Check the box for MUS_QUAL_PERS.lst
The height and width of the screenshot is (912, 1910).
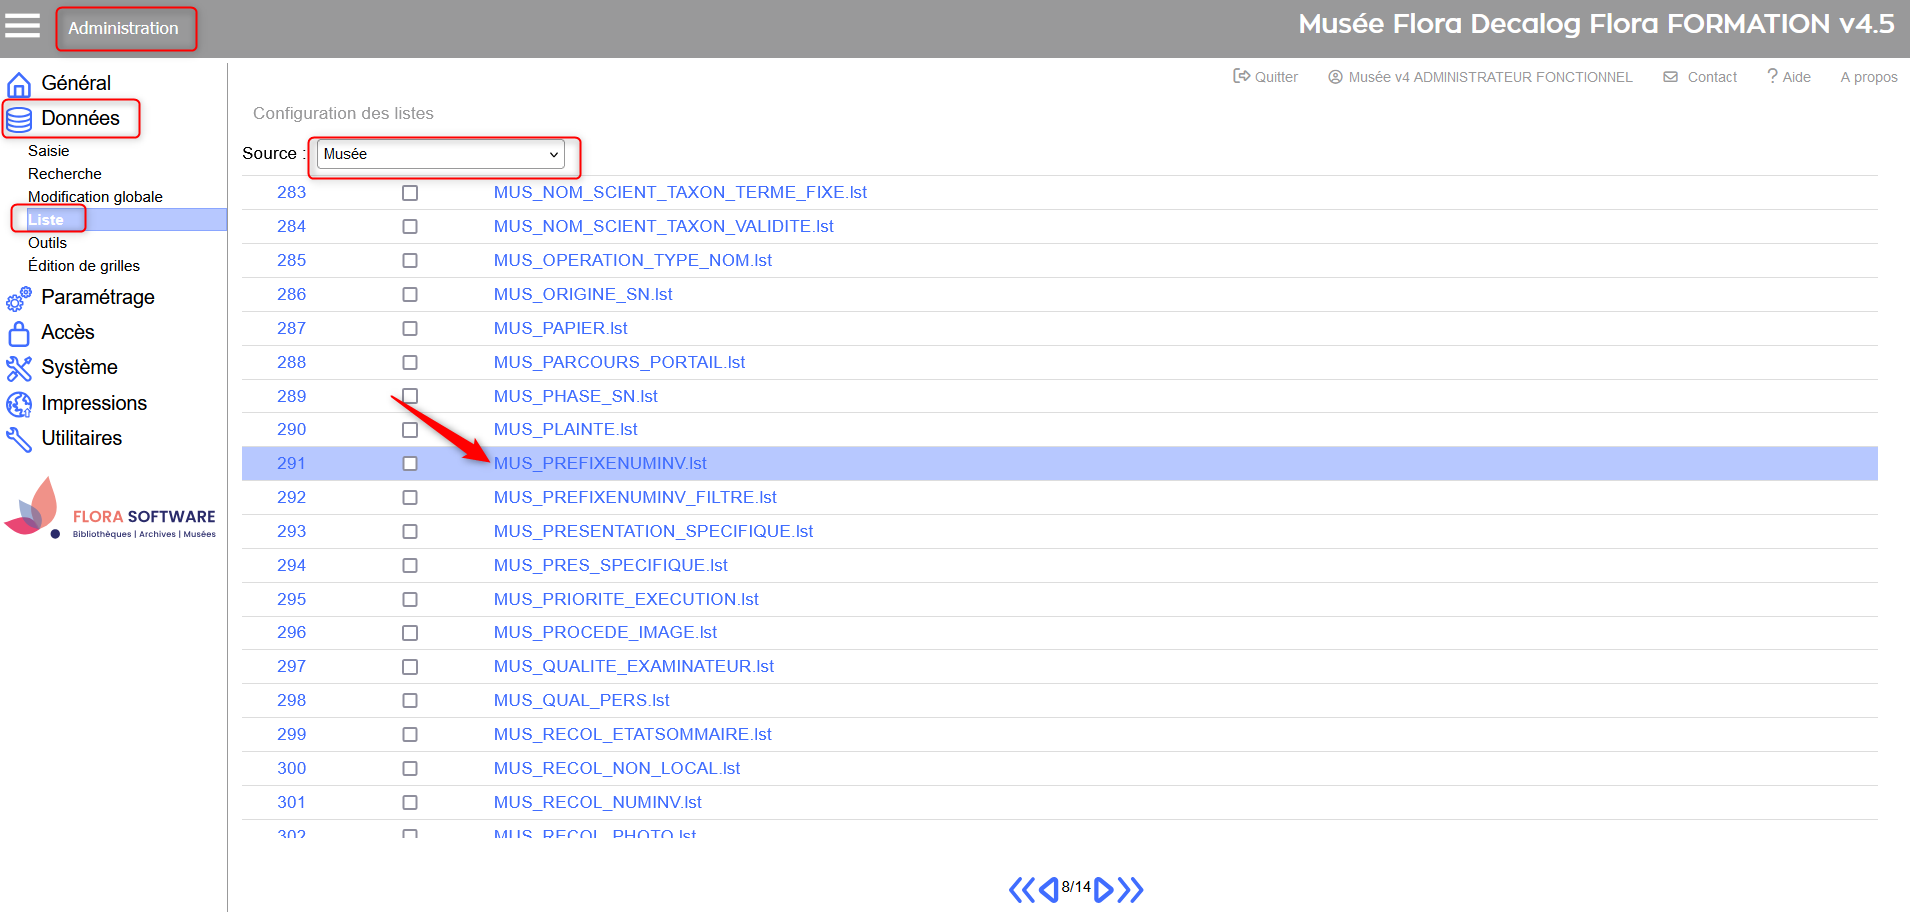pos(410,701)
